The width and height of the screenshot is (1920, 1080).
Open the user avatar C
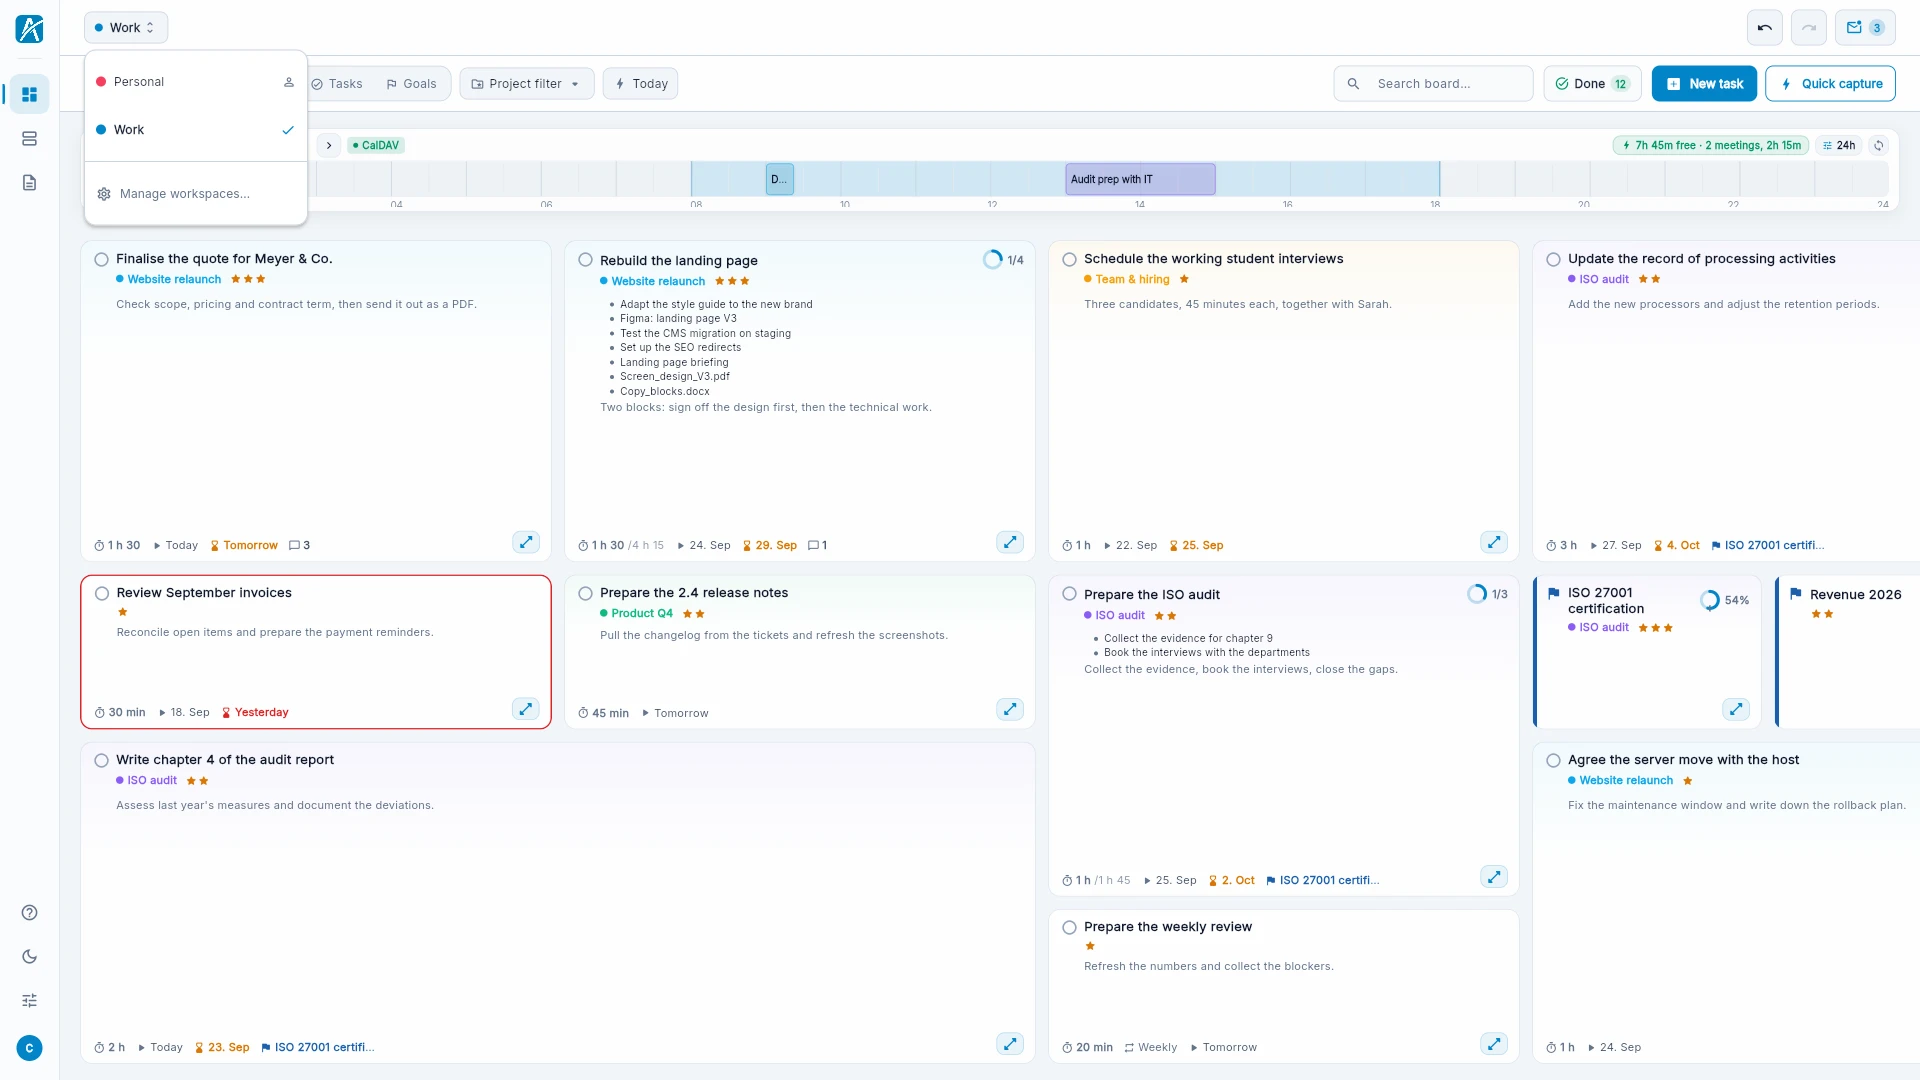[29, 1048]
